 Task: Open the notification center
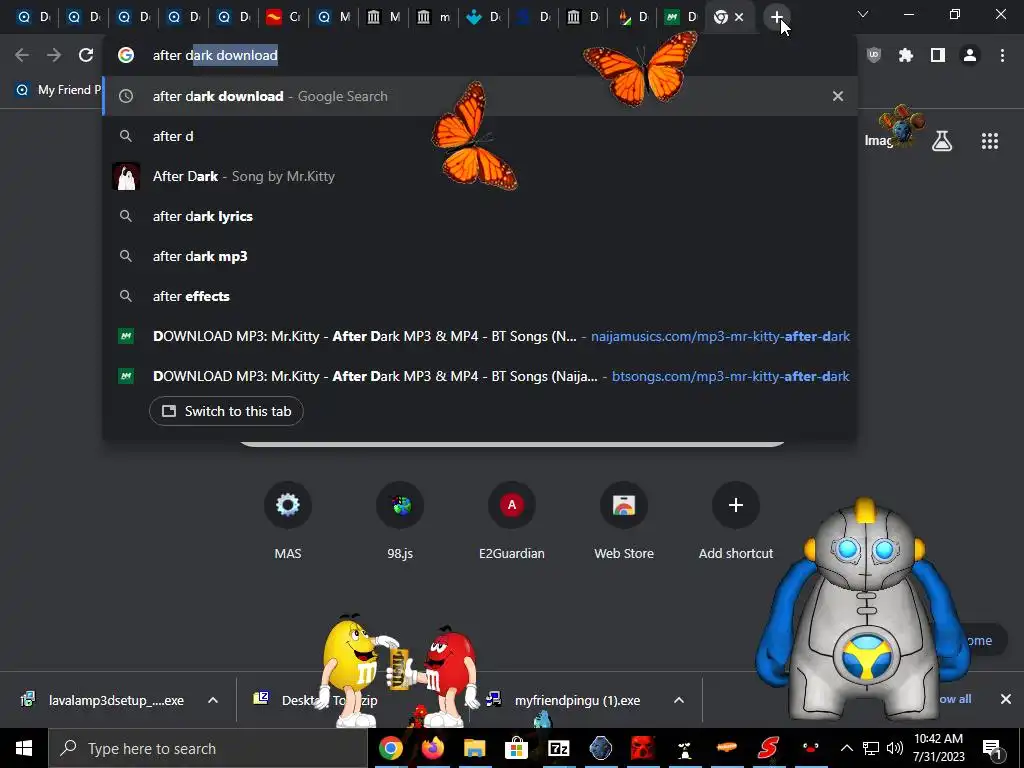(991, 748)
